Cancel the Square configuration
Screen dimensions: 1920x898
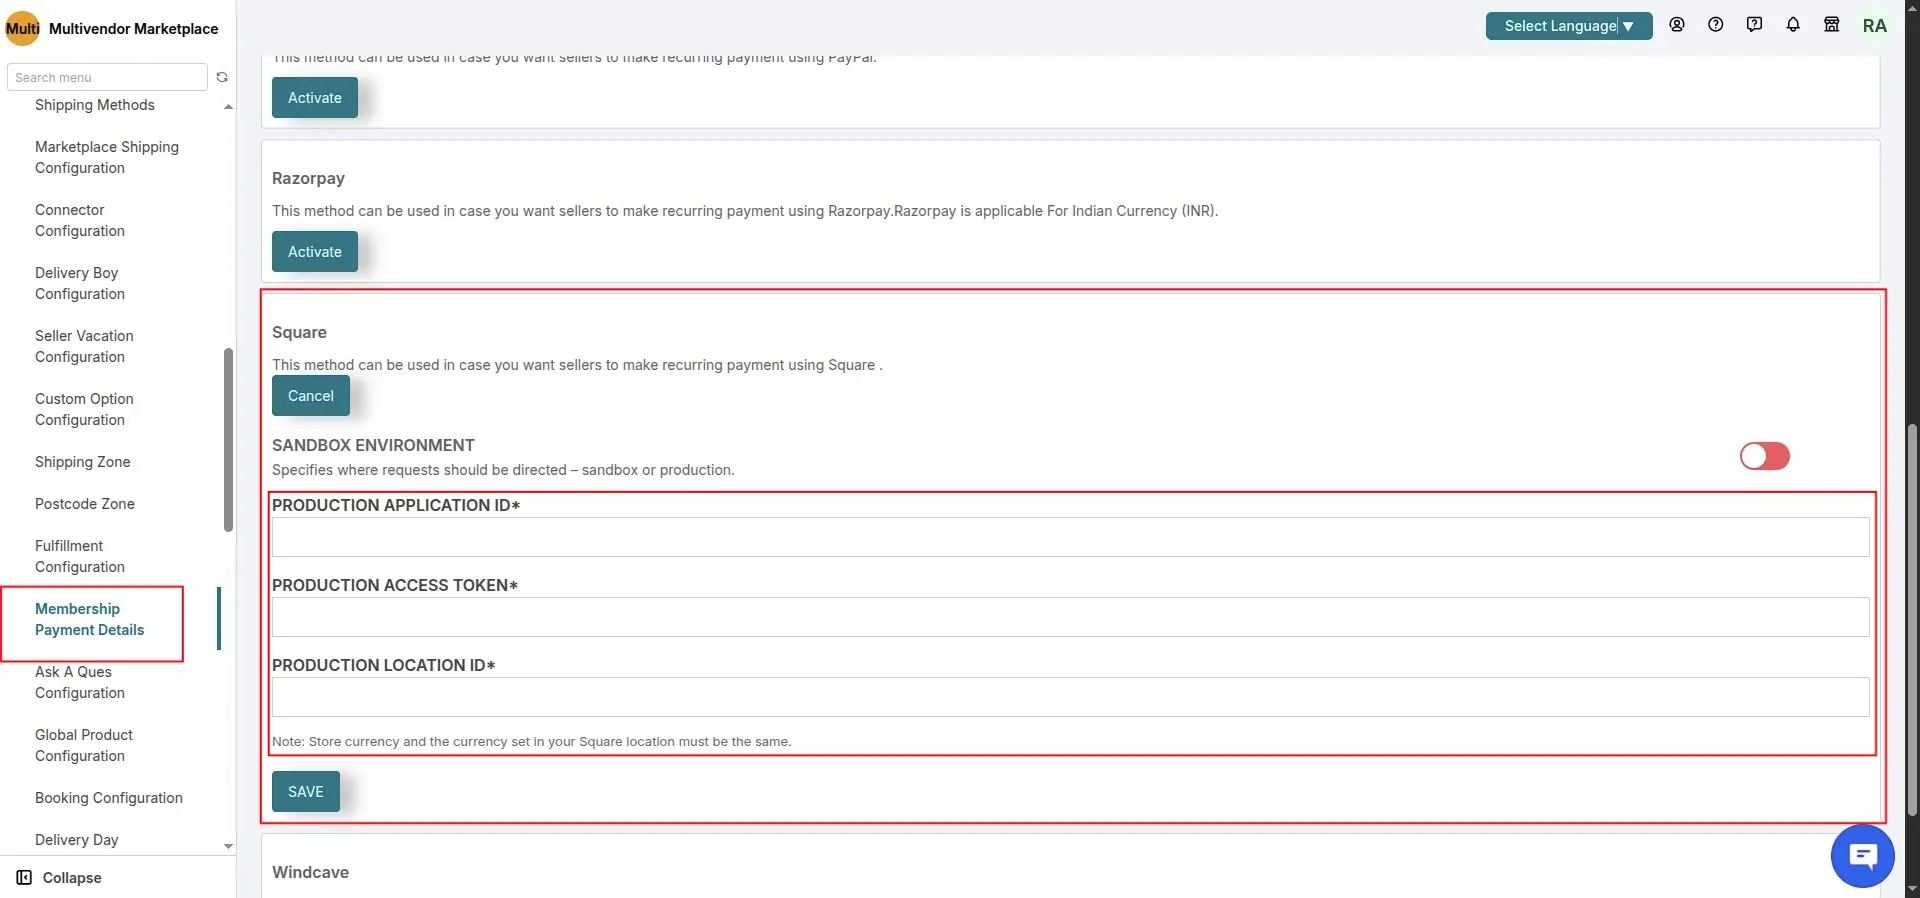point(311,396)
